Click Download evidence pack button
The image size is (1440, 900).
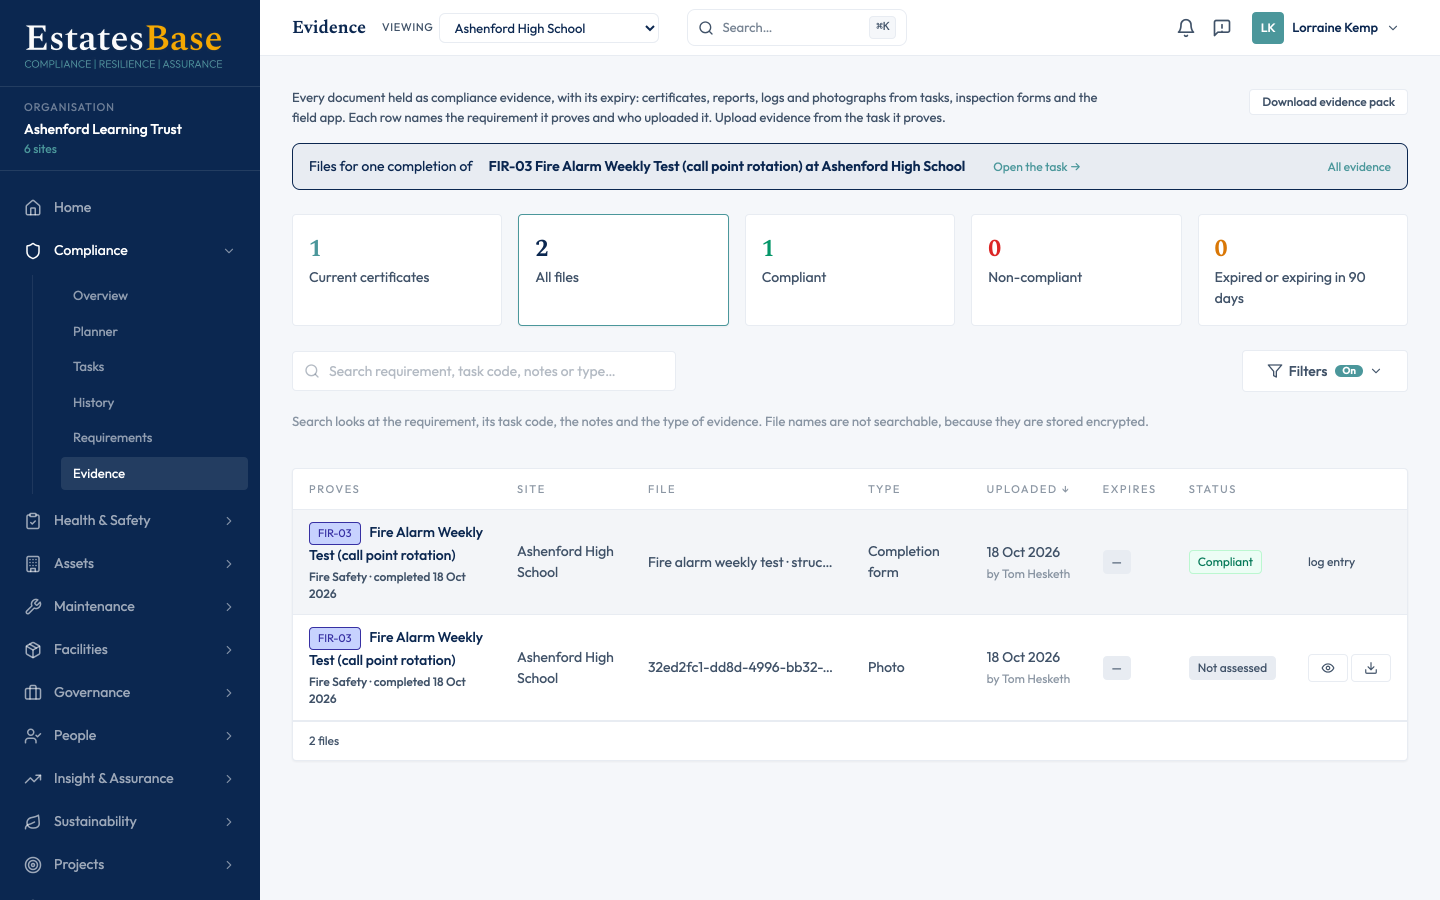pos(1328,102)
